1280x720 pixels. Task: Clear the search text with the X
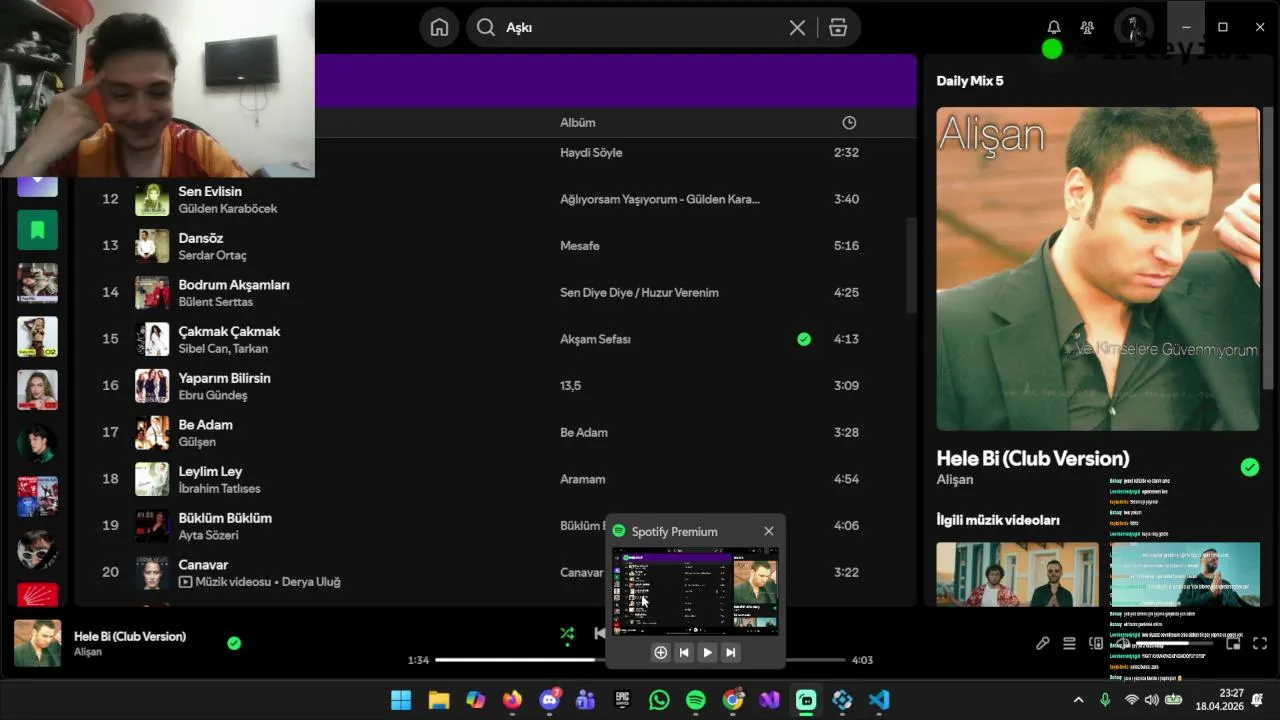point(797,28)
